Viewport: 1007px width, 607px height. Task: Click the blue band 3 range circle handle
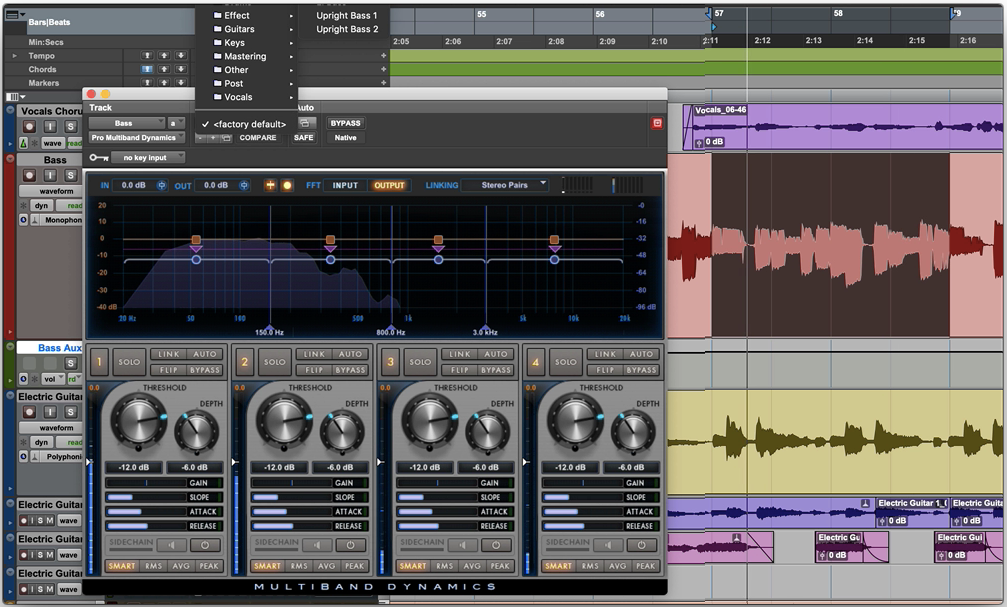coord(438,260)
